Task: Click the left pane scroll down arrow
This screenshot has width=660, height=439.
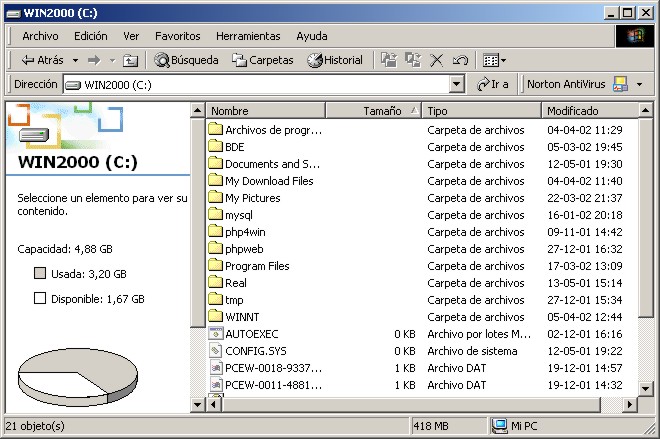Action: [x=197, y=404]
